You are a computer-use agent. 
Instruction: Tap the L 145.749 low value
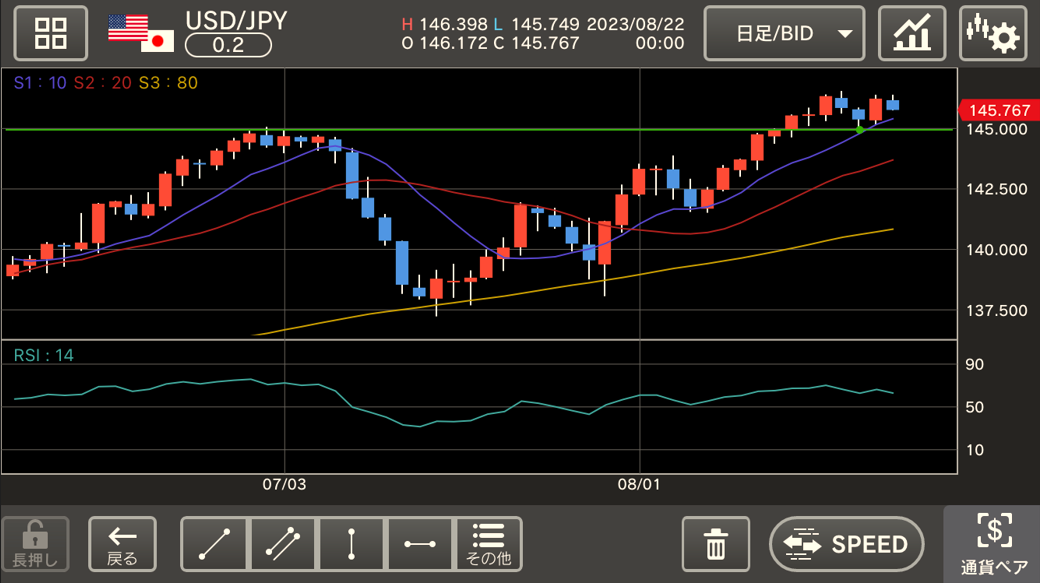537,25
